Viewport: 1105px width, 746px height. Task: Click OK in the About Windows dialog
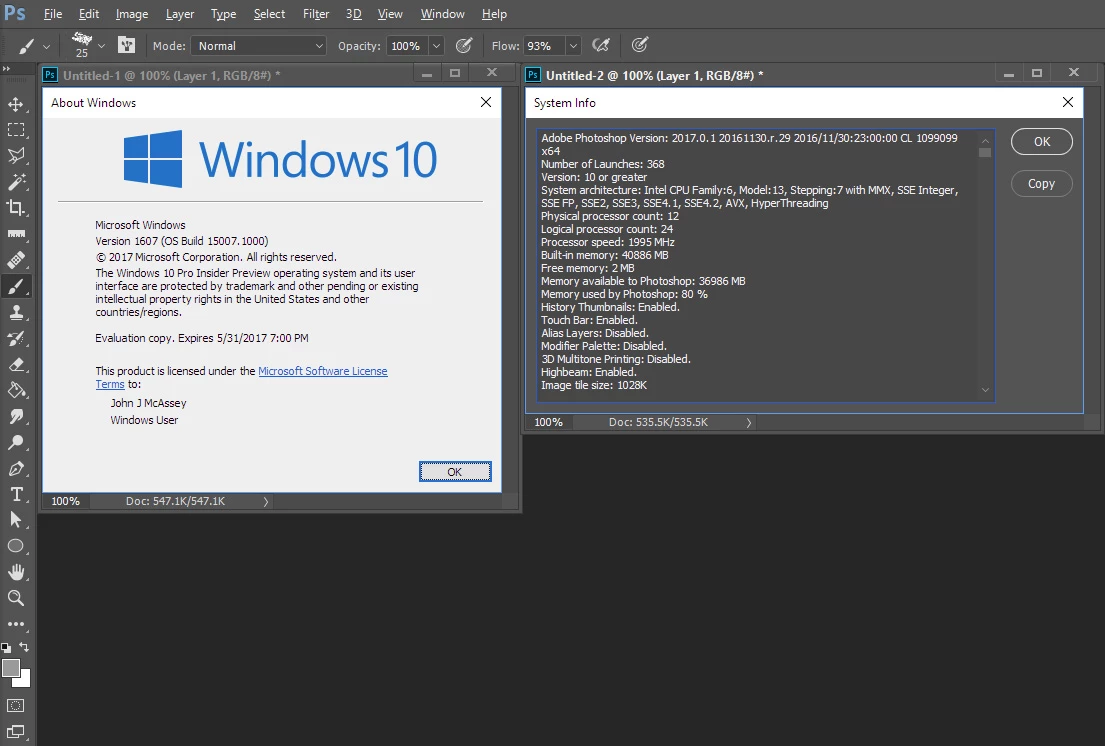pyautogui.click(x=455, y=472)
